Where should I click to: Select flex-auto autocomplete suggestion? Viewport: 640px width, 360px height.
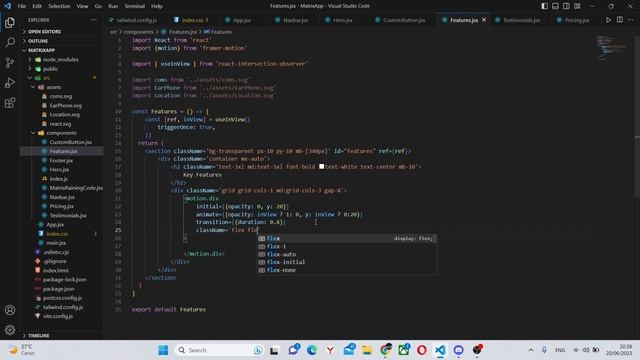coord(347,254)
